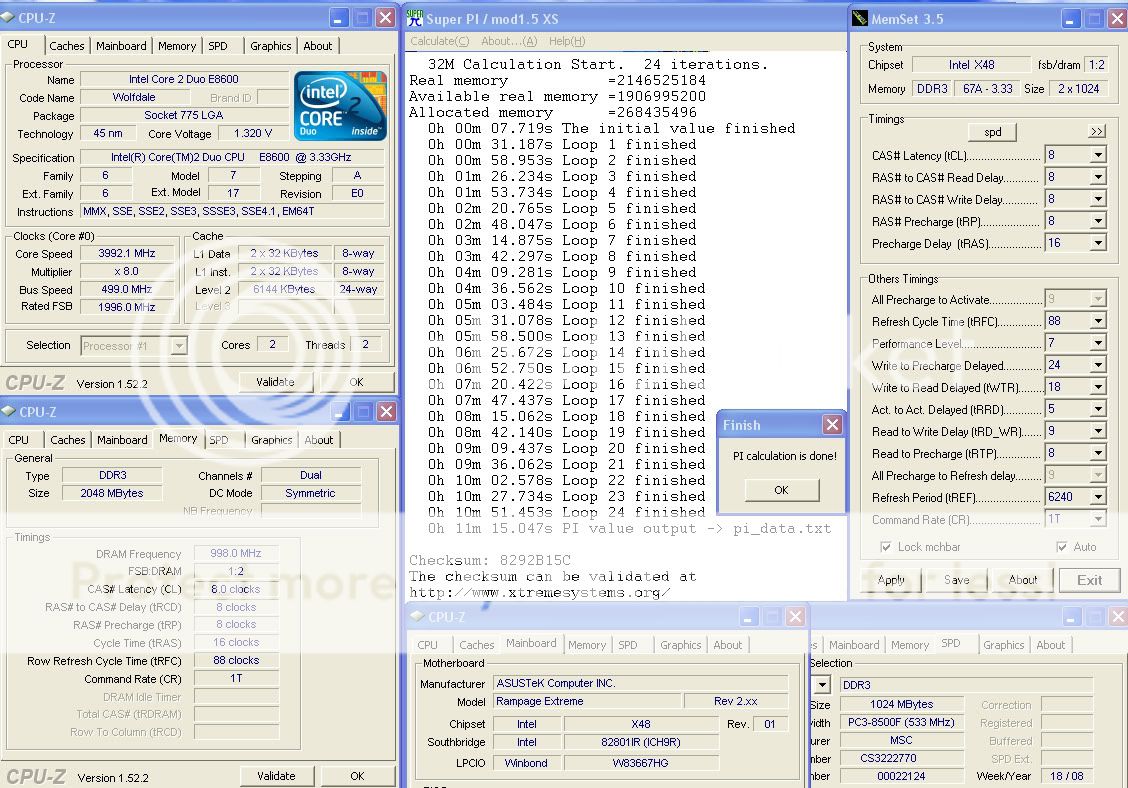Click the xtremesystems.org URL text
Image resolution: width=1128 pixels, height=788 pixels.
540,593
